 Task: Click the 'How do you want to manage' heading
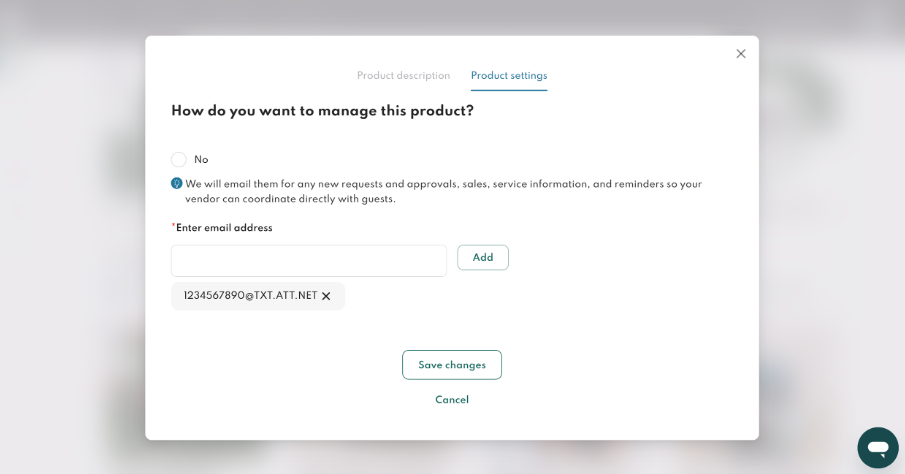click(323, 111)
